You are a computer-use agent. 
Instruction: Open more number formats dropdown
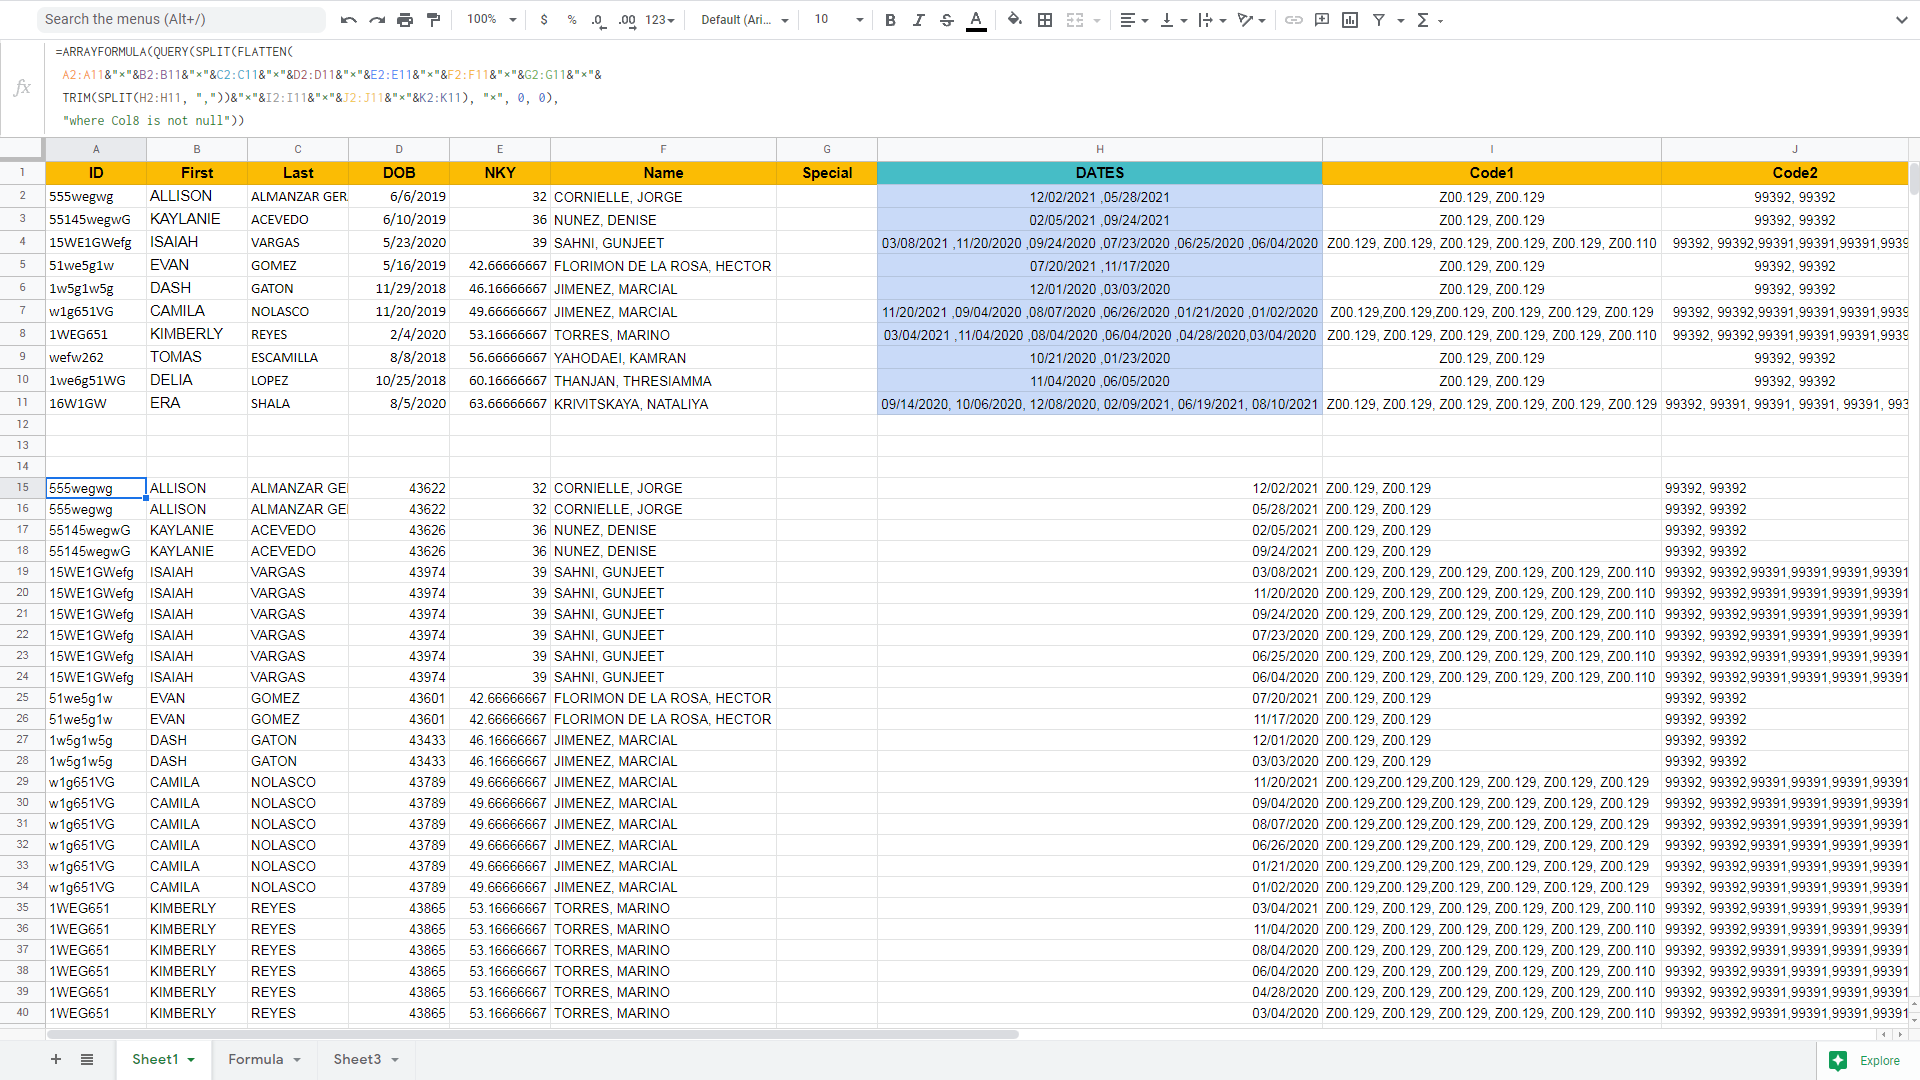[660, 20]
